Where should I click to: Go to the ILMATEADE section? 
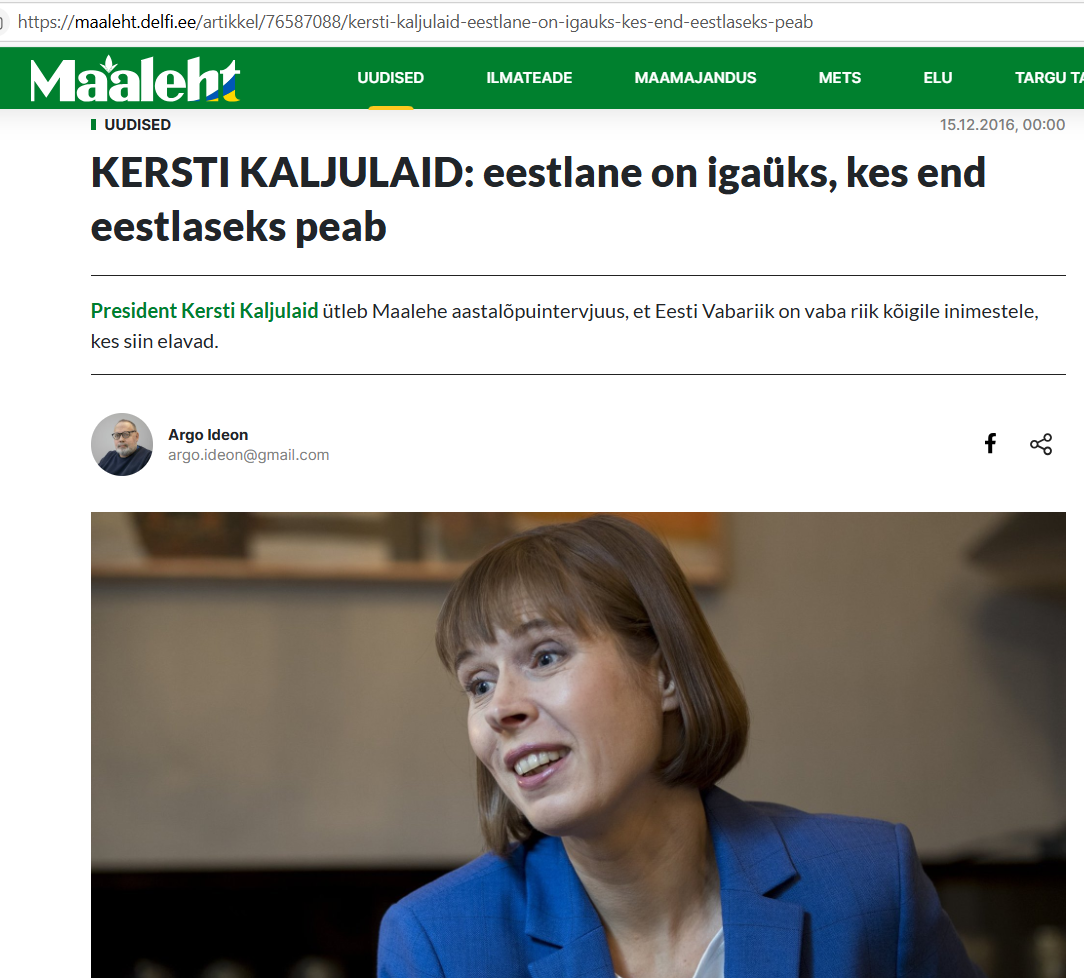click(529, 78)
